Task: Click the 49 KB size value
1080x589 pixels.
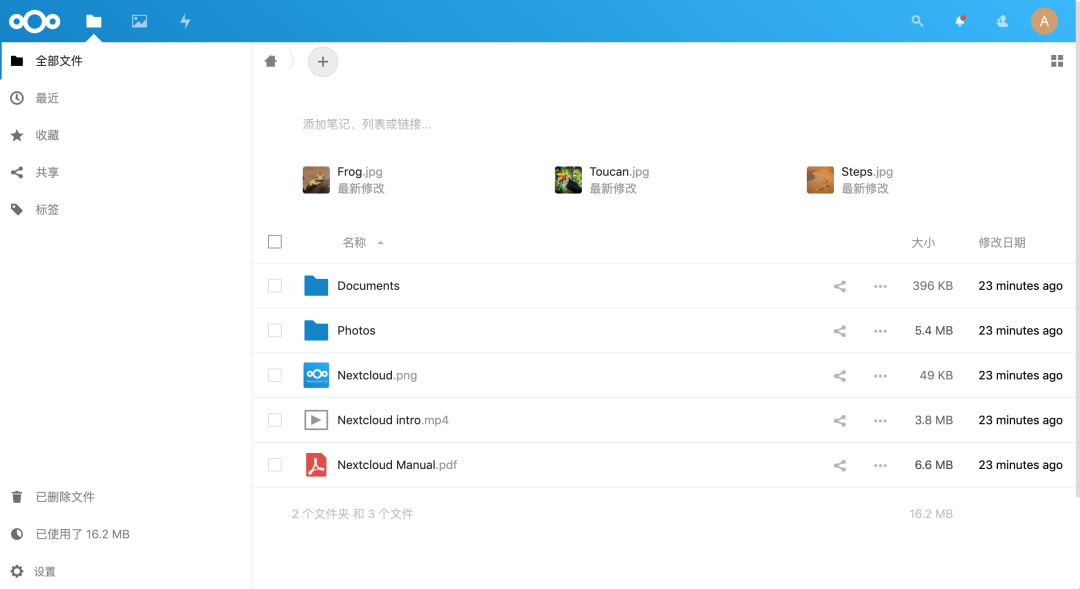Action: pos(936,375)
